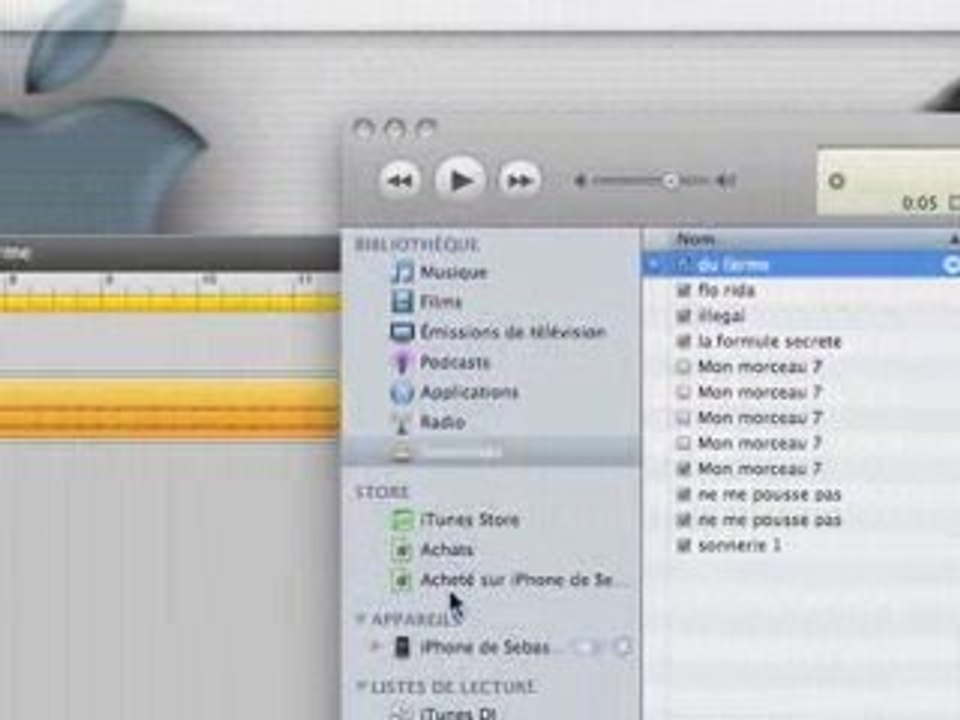Click the circle icon in the LCD display

click(836, 181)
